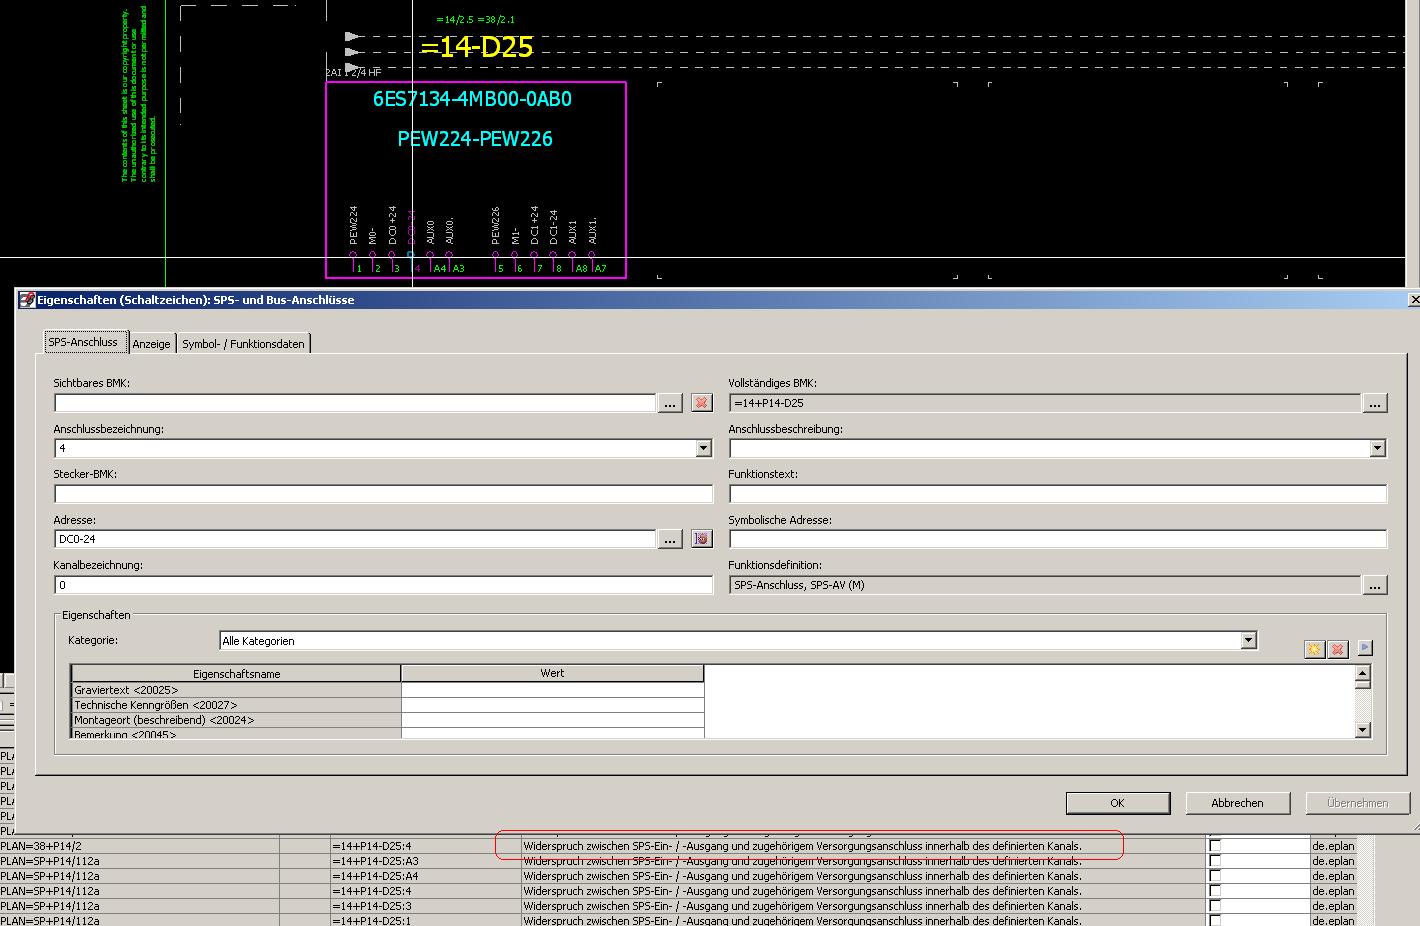
Task: Expand the Kategorie combo box
Action: [x=1248, y=640]
